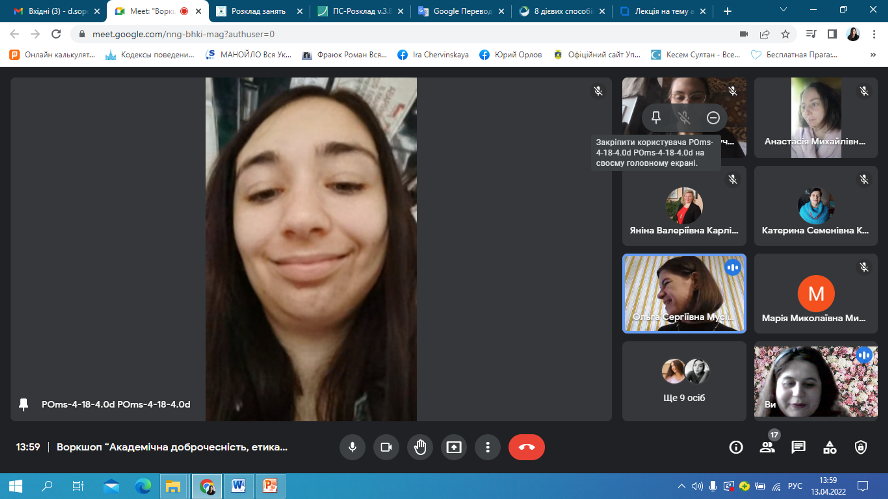Screen dimensions: 888x499
Task: Leave the call with red hang-up button
Action: coord(527,447)
